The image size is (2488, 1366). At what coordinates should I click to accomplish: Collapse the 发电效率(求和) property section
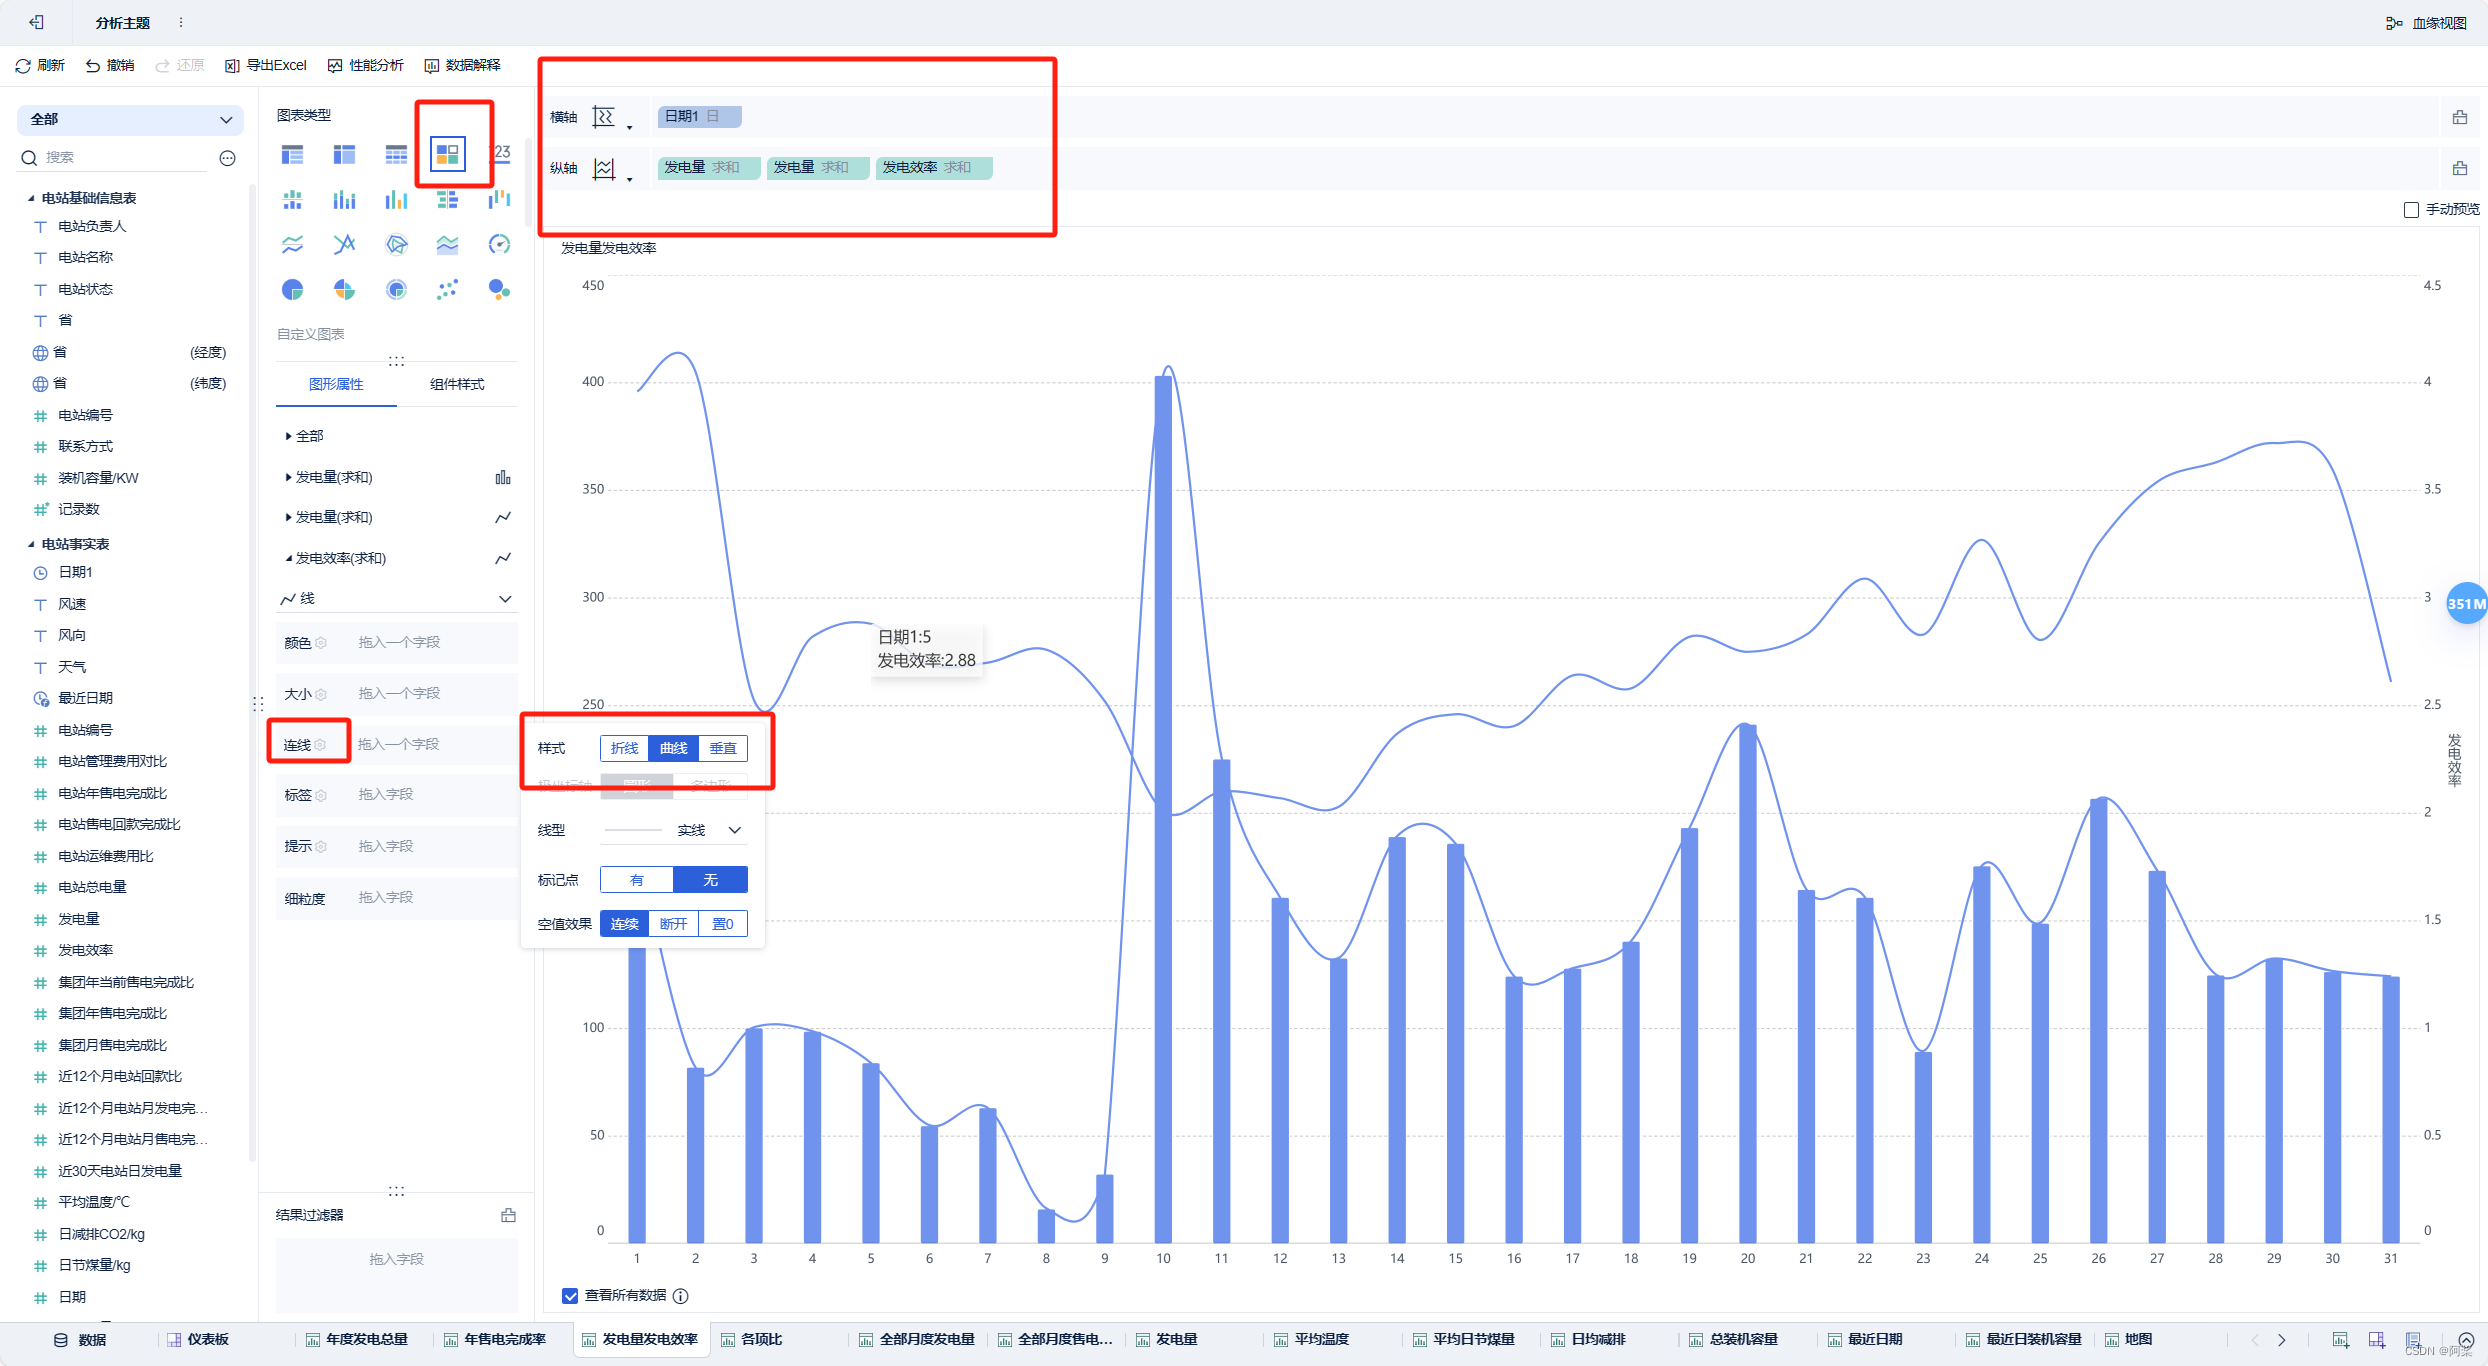[x=288, y=558]
